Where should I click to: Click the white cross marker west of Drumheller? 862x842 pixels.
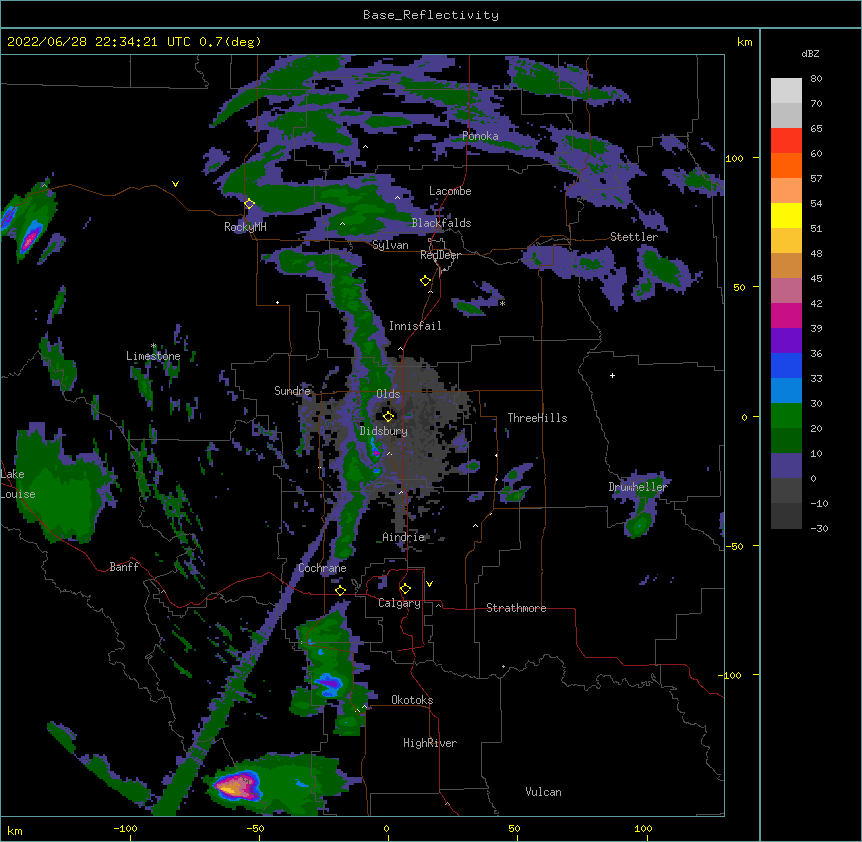612,375
